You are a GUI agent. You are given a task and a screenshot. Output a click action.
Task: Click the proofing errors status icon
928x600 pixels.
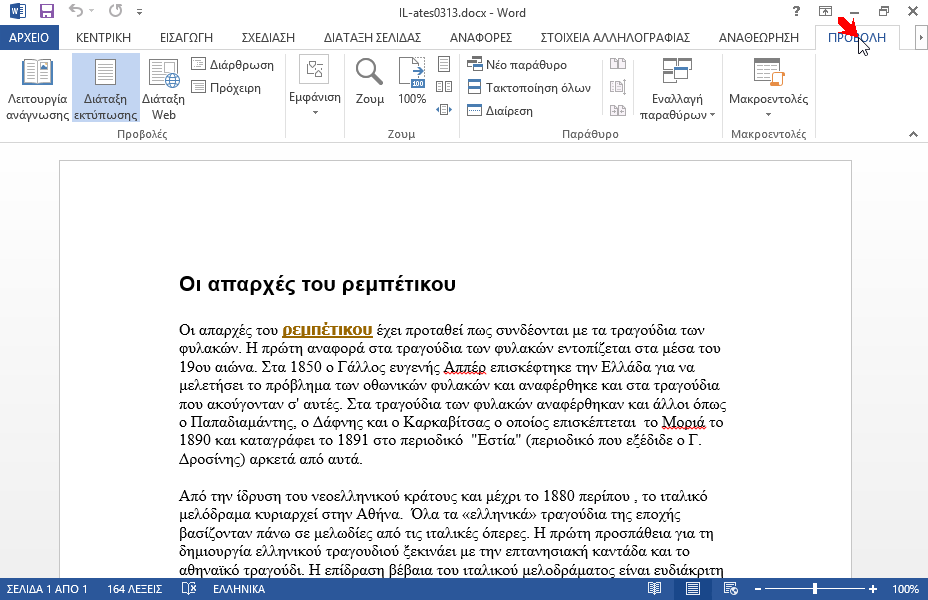(x=189, y=589)
